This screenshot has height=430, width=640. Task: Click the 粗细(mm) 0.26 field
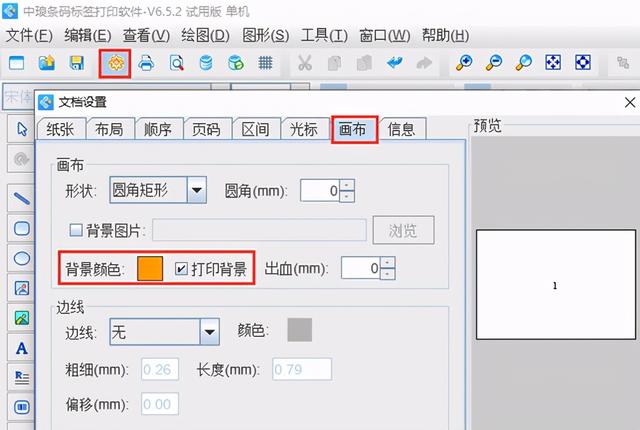click(x=160, y=370)
